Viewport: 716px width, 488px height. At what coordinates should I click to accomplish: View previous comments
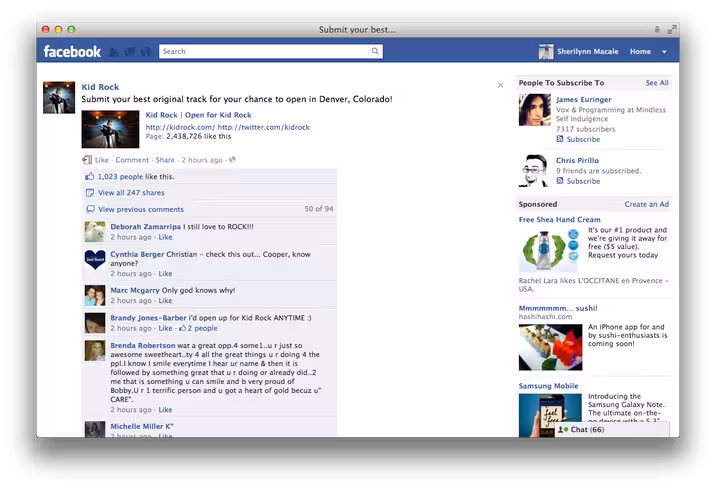[141, 210]
